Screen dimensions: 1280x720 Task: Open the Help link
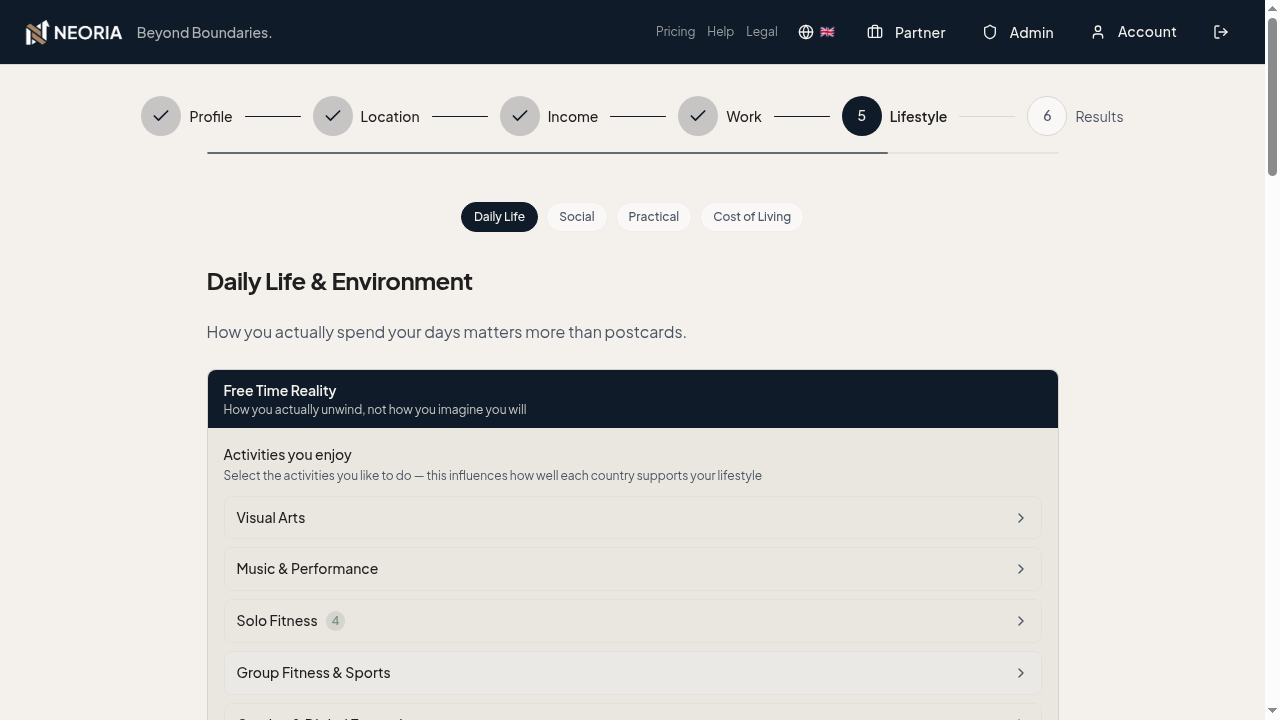click(720, 32)
